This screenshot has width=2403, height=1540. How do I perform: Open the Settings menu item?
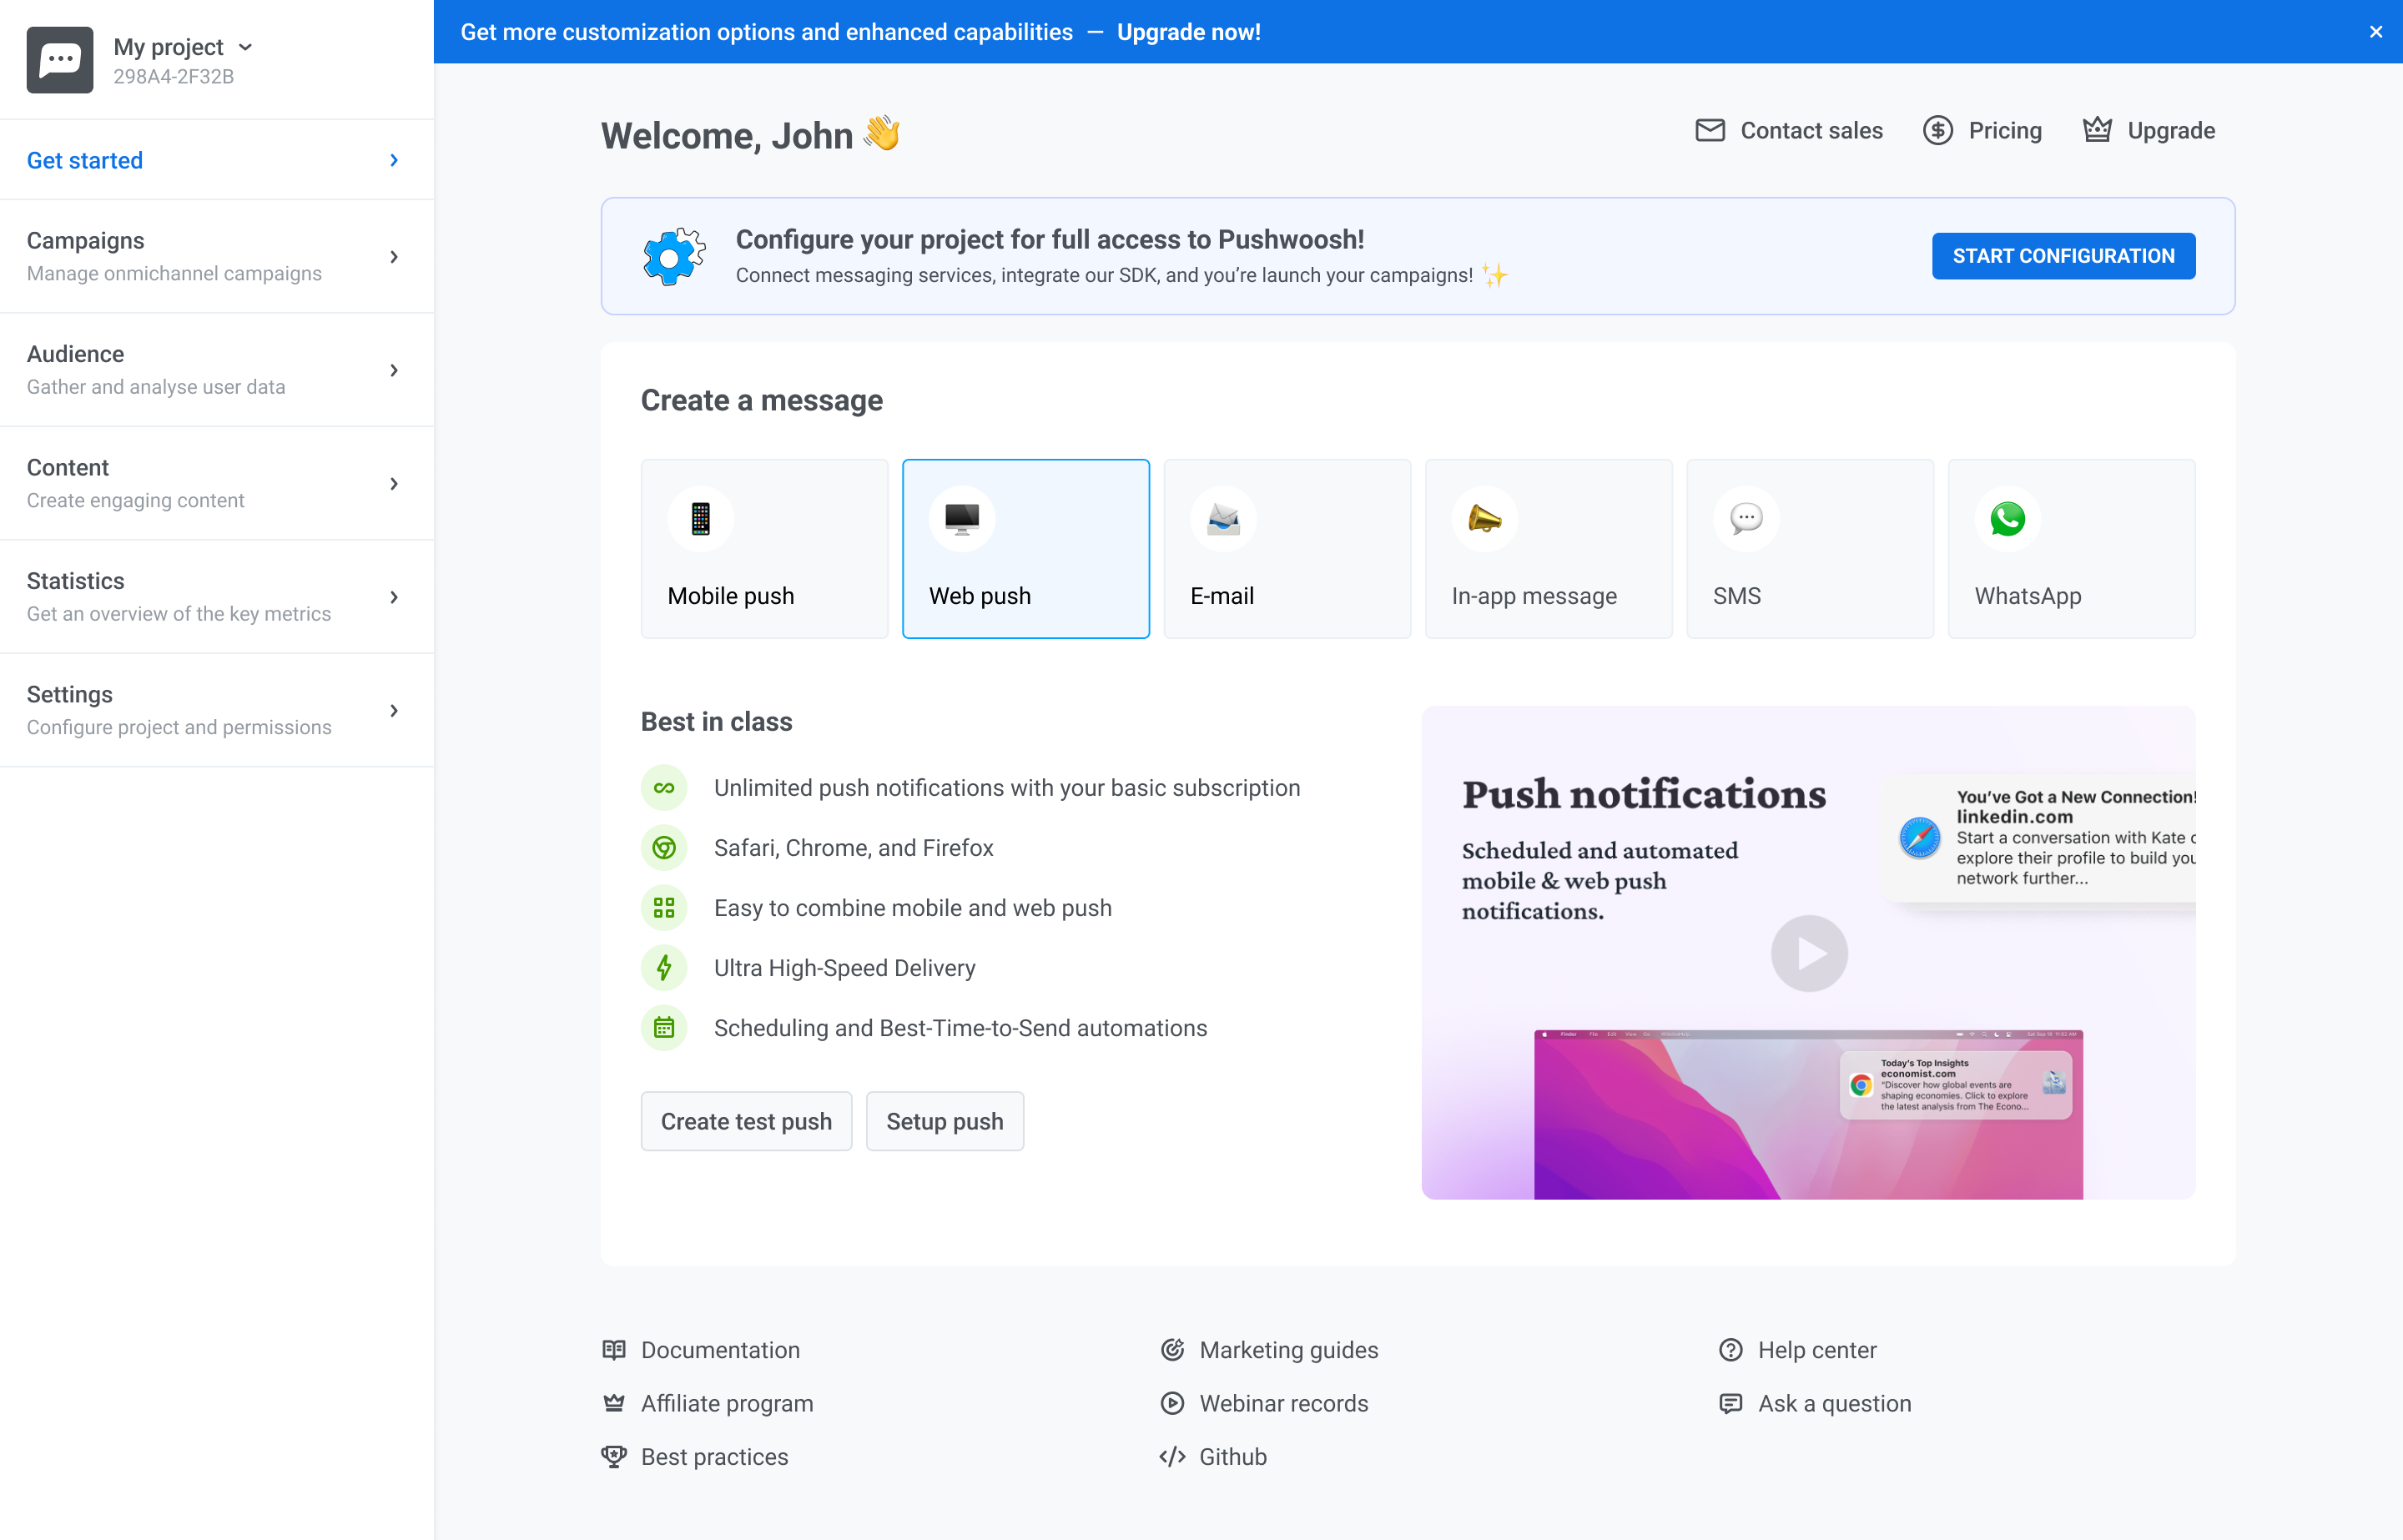coord(217,711)
